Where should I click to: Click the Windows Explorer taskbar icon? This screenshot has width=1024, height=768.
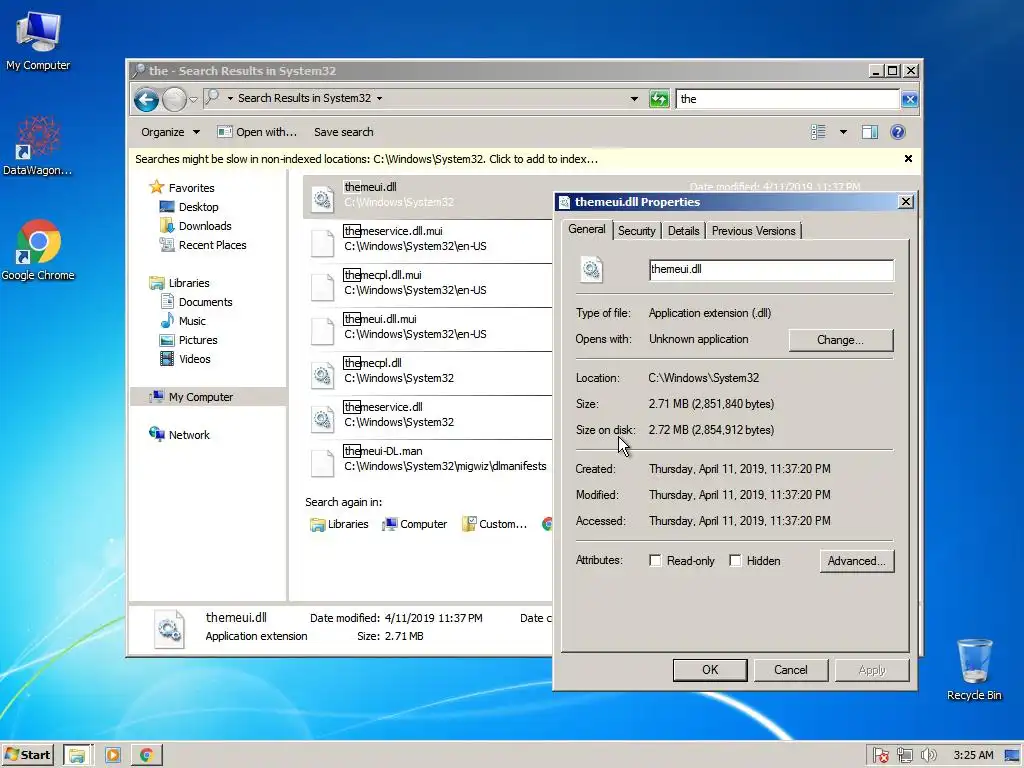78,755
